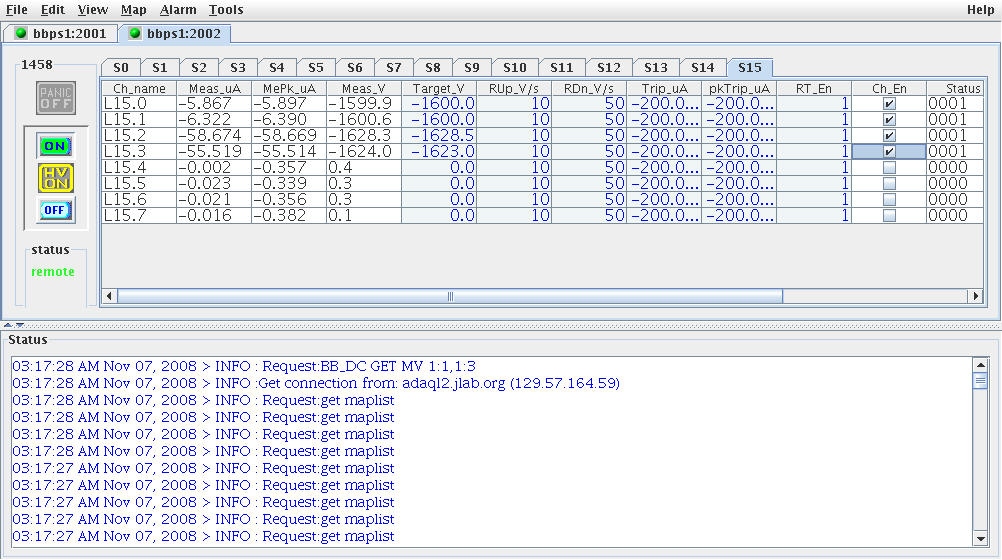Open the File menu
The height and width of the screenshot is (560, 1002).
pyautogui.click(x=17, y=10)
